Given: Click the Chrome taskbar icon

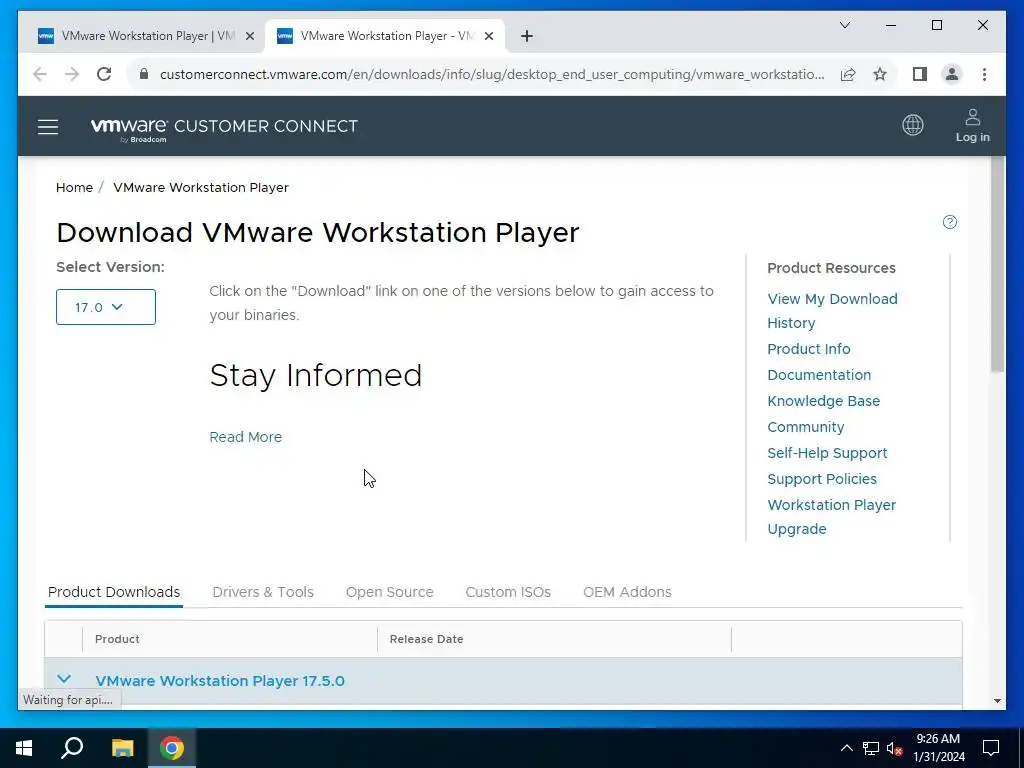Looking at the screenshot, I should pyautogui.click(x=172, y=748).
